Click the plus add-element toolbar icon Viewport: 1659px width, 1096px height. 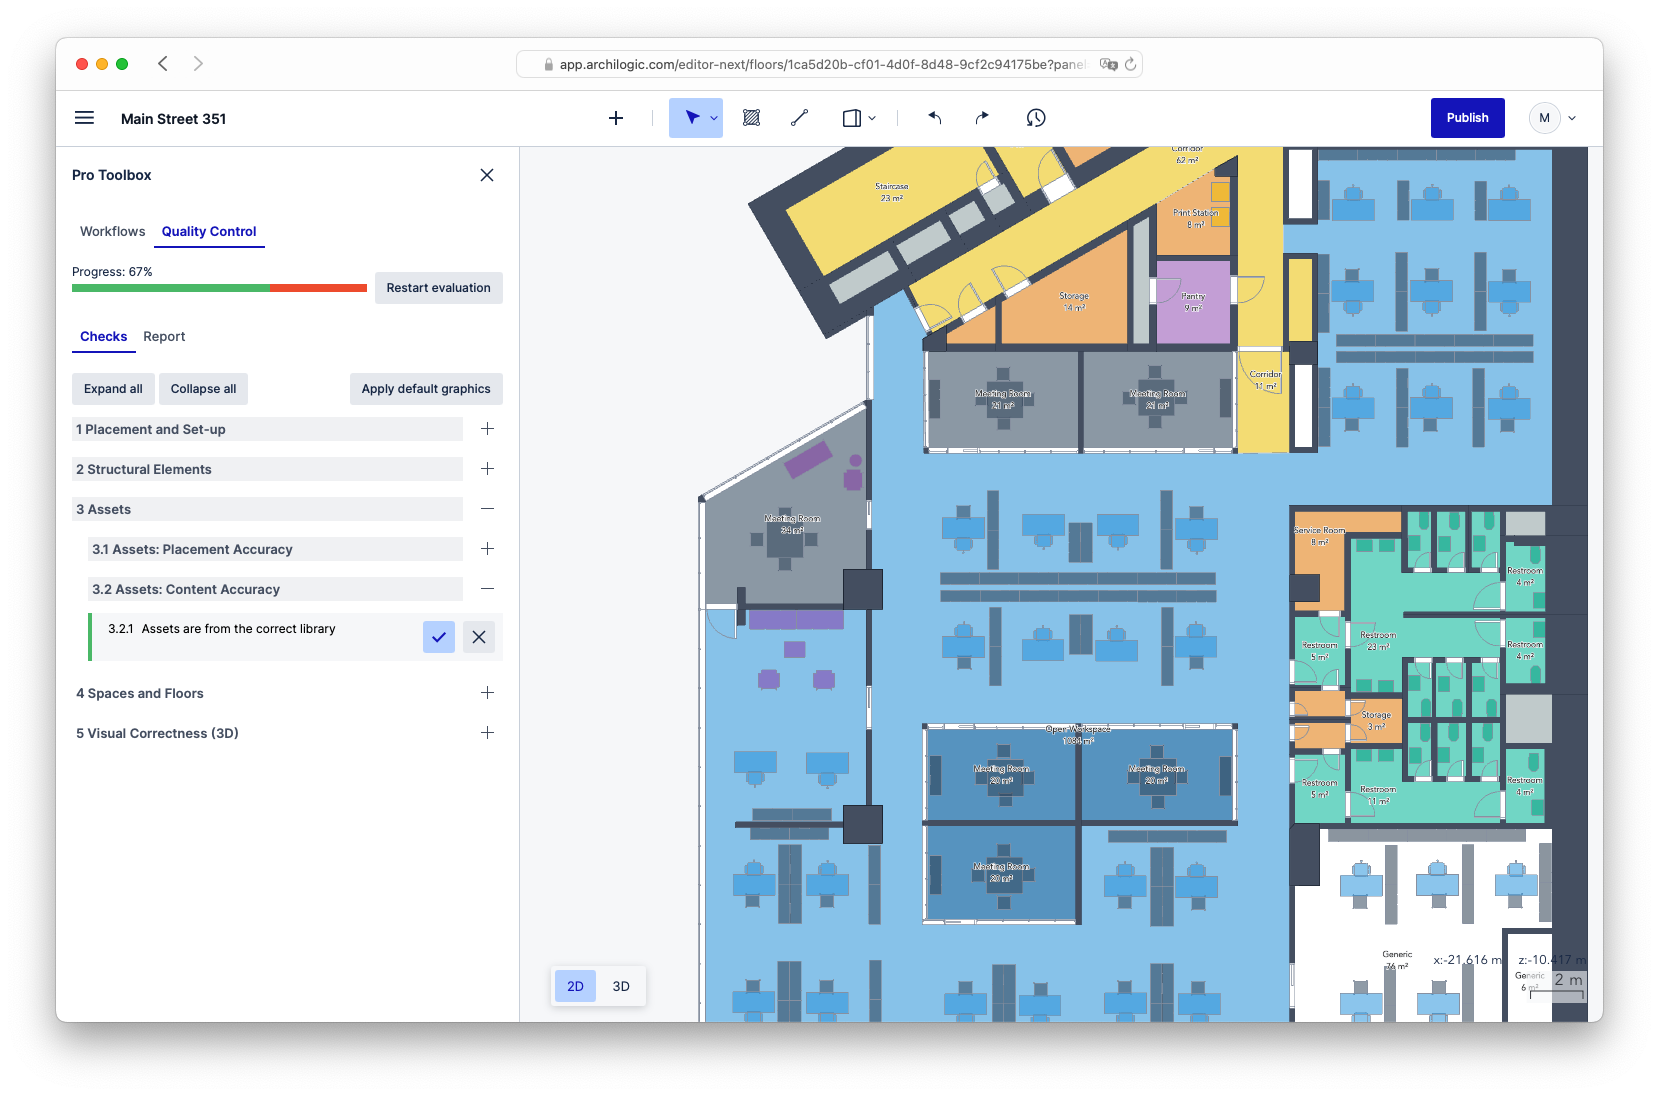tap(616, 118)
